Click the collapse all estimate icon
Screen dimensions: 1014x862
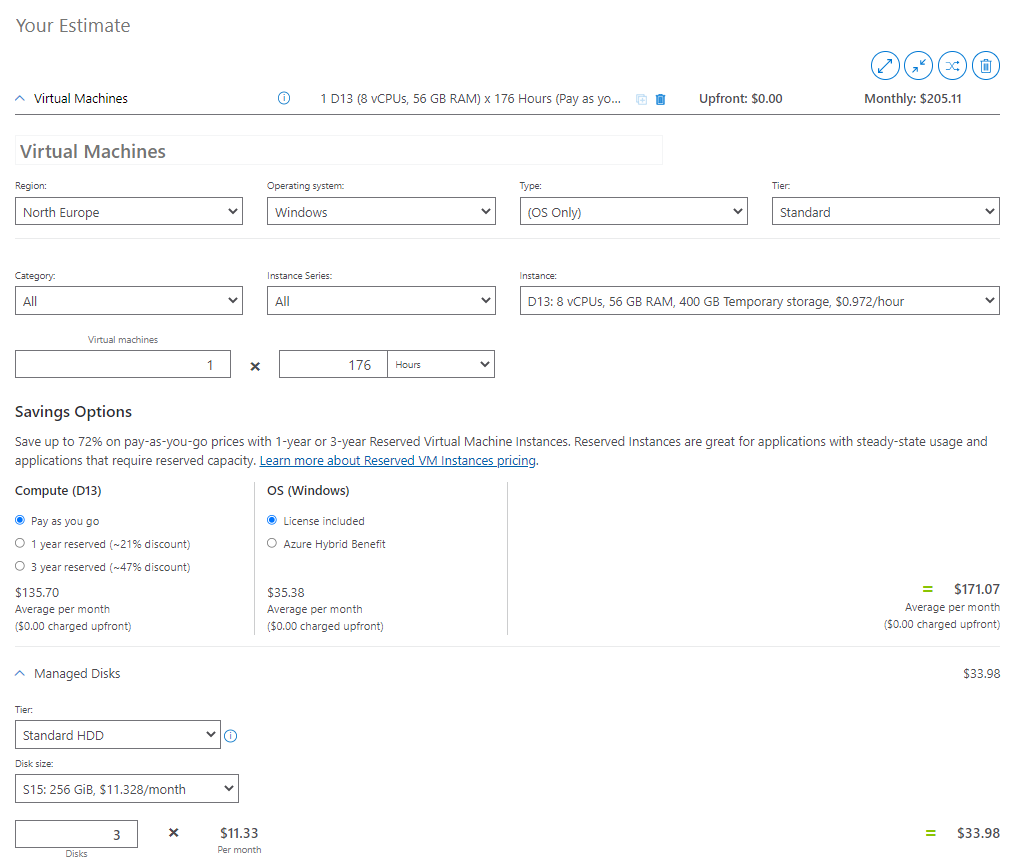point(918,65)
